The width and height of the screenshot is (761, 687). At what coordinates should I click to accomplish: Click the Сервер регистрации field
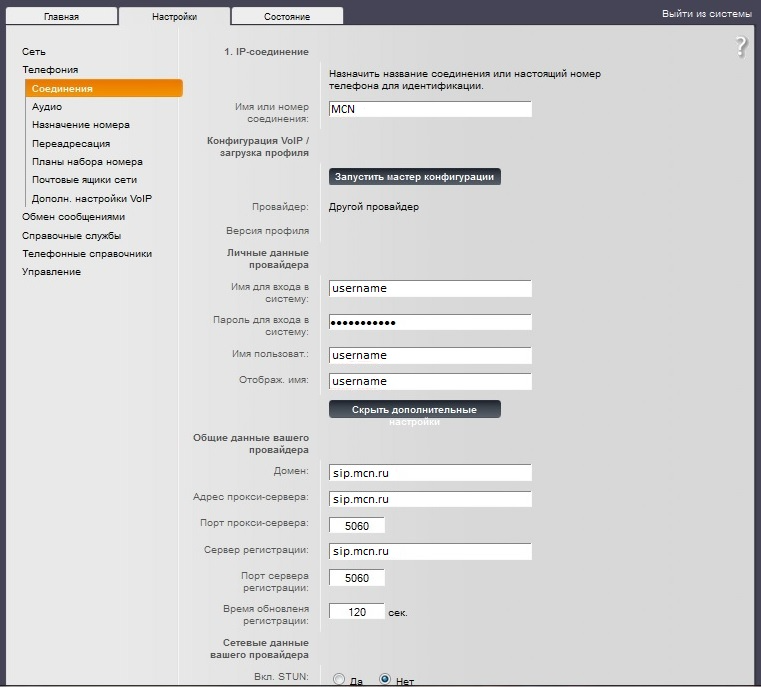(430, 552)
